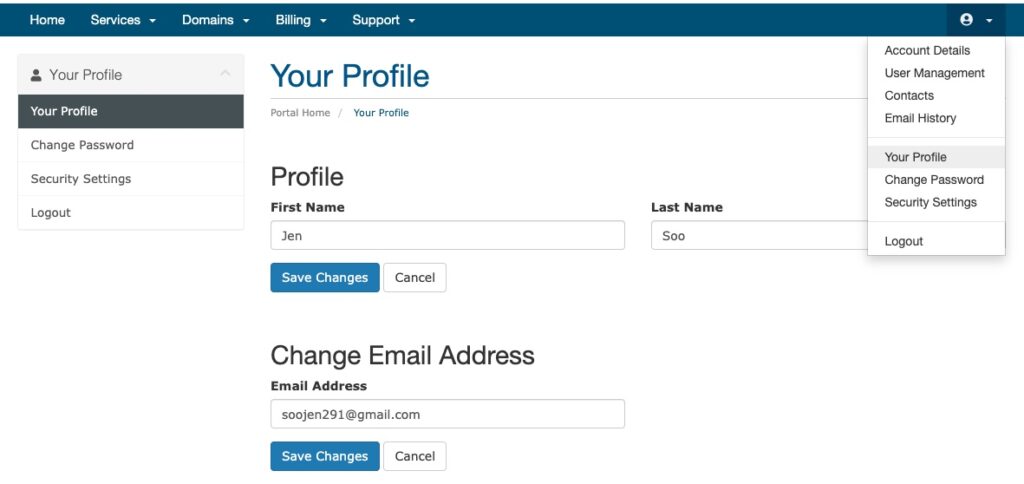Open Email History from account menu

point(920,118)
